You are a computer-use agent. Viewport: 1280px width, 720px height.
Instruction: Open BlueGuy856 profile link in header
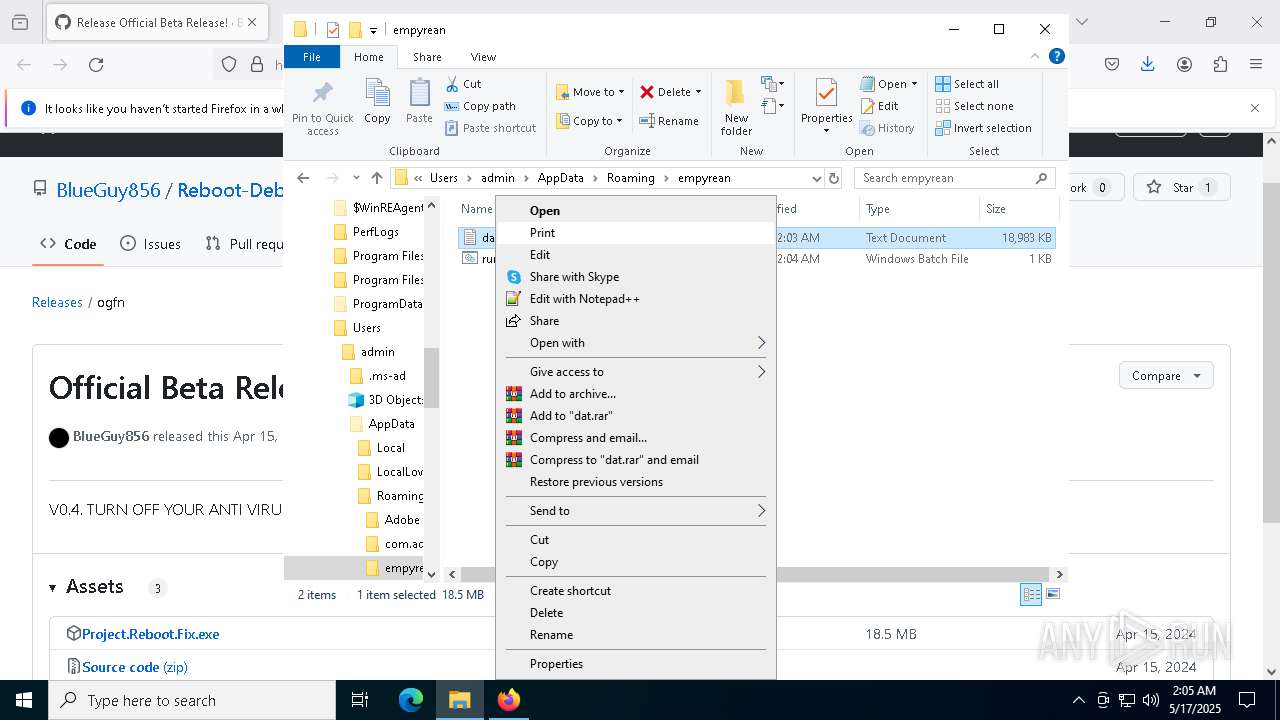click(x=108, y=189)
